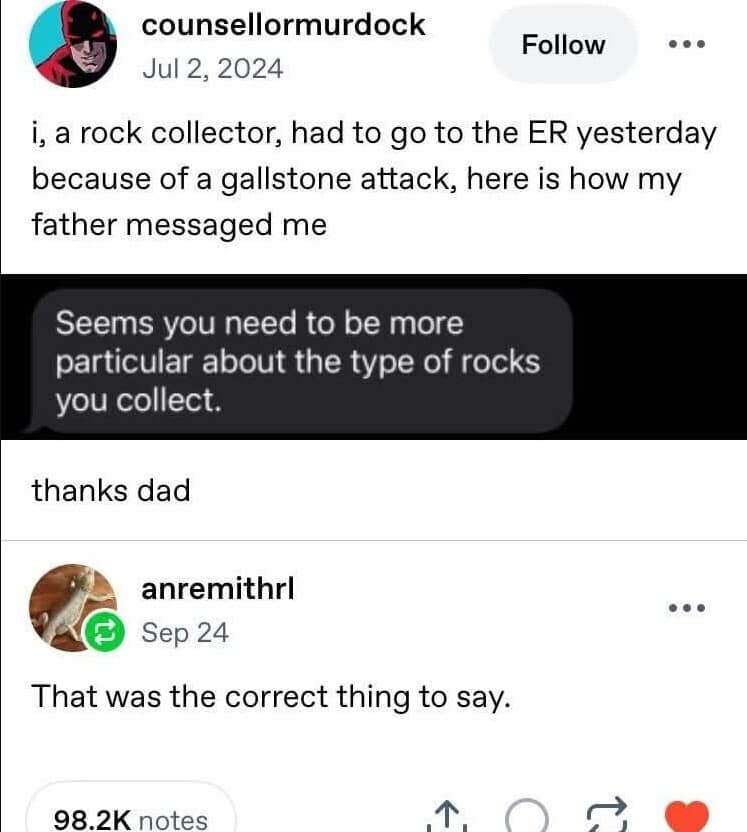Open the anremithrl username link
Viewport: 747px width, 832px height.
pos(218,590)
